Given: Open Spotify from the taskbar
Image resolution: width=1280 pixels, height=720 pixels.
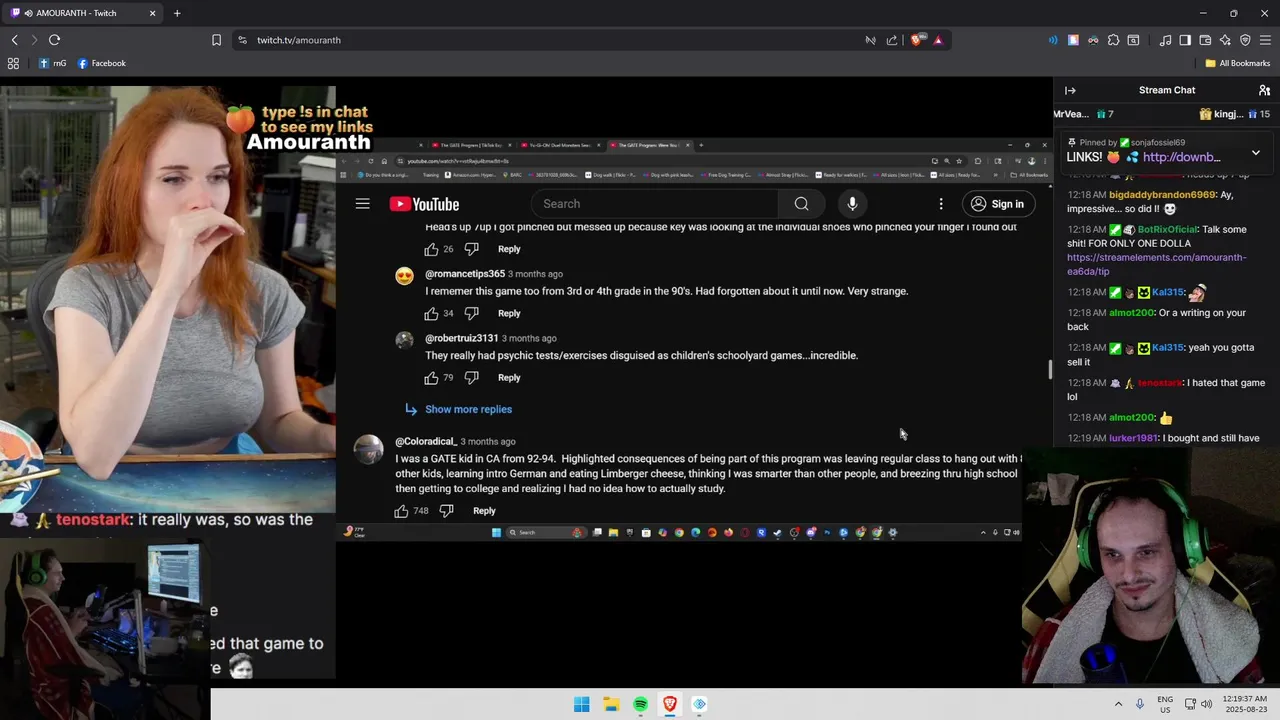Looking at the screenshot, I should (x=640, y=704).
